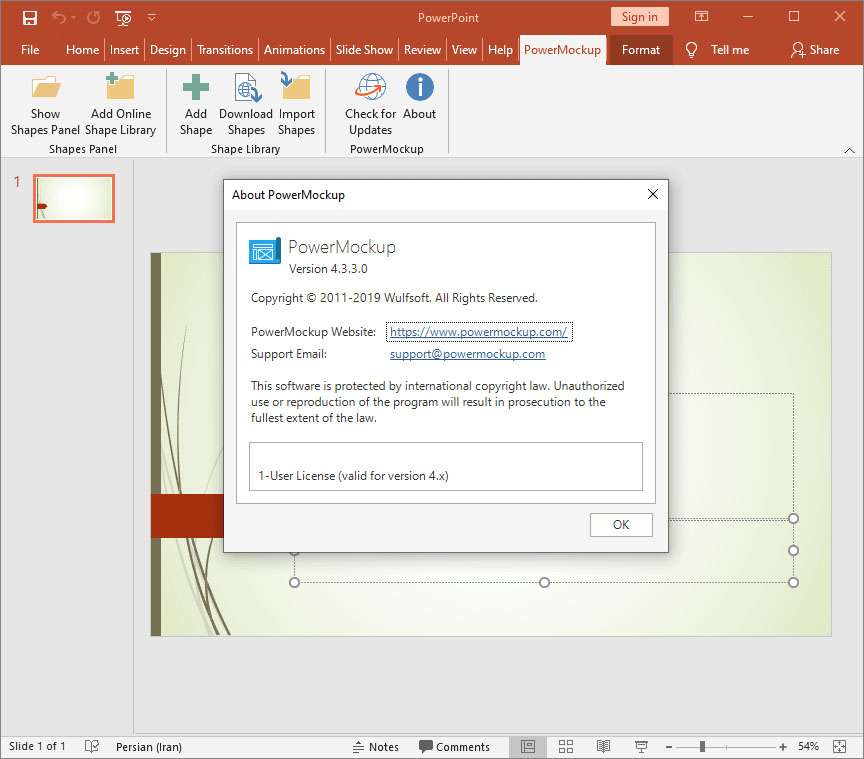The height and width of the screenshot is (759, 864).
Task: Click the About info icon
Action: tap(420, 88)
